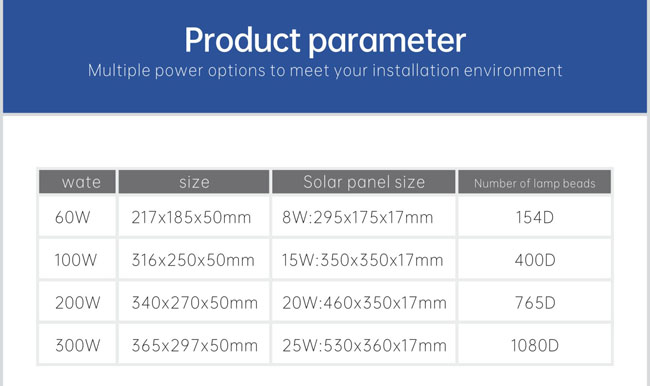Click the 365x297x50mm size cell
Viewport: 650px width, 386px height.
click(x=194, y=345)
